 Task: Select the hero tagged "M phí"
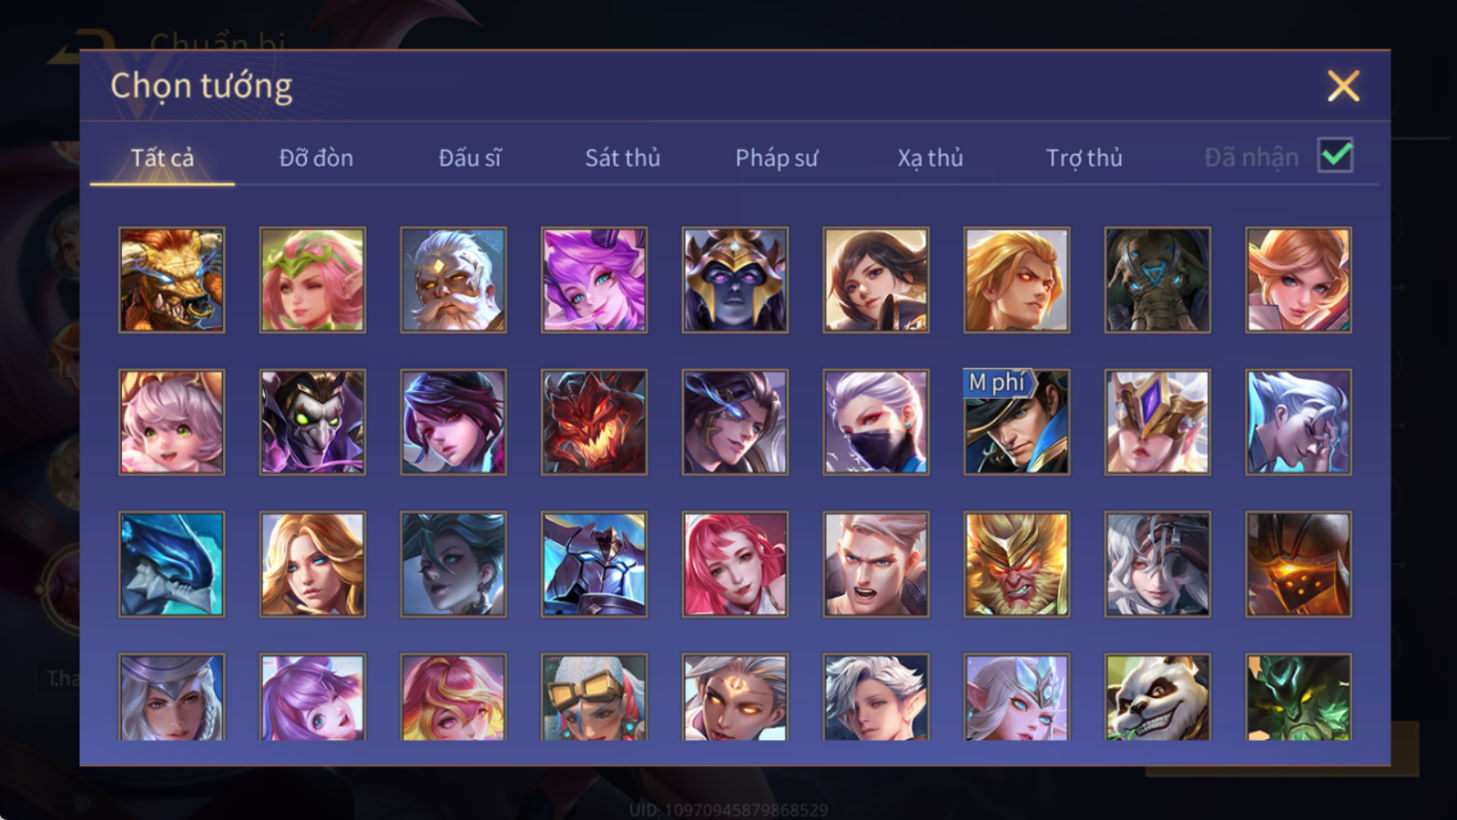[x=1016, y=422]
